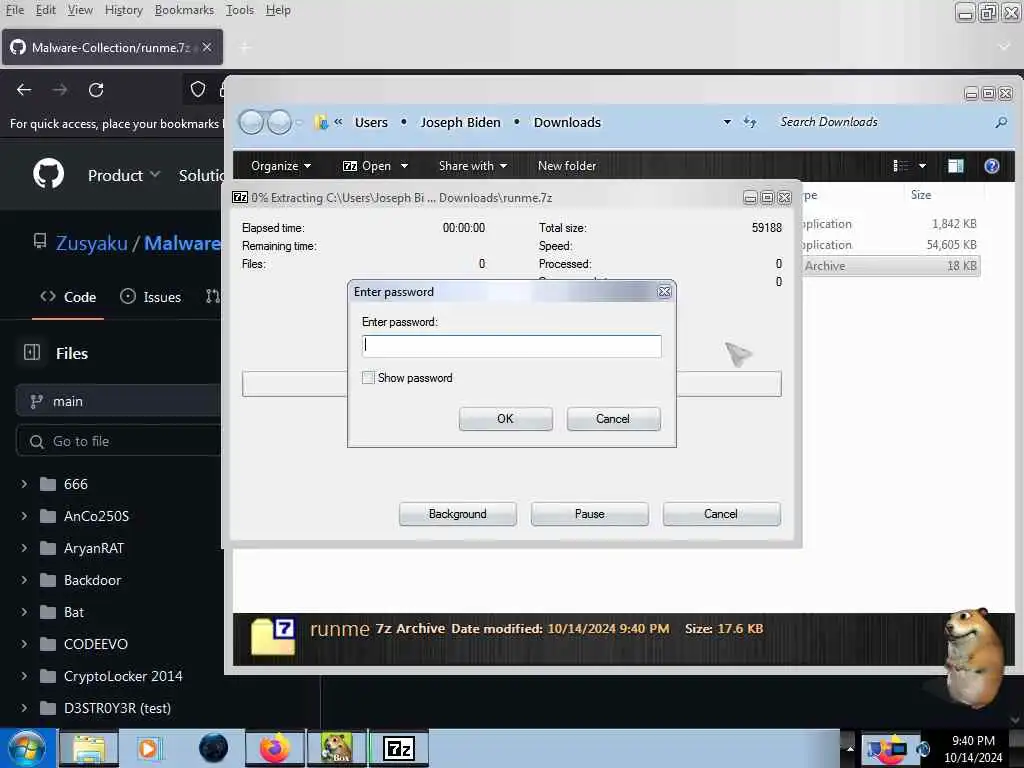Sort by the Size column header

(921, 195)
